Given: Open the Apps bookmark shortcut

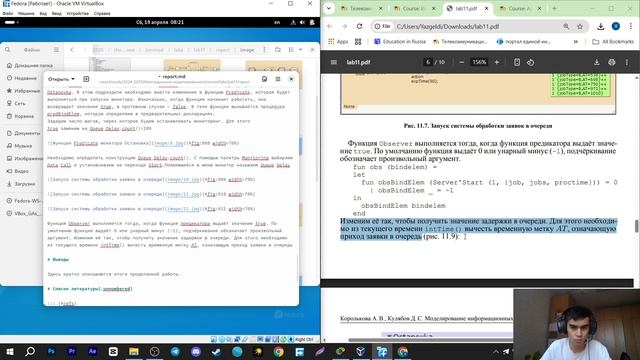Looking at the screenshot, I should (338, 42).
